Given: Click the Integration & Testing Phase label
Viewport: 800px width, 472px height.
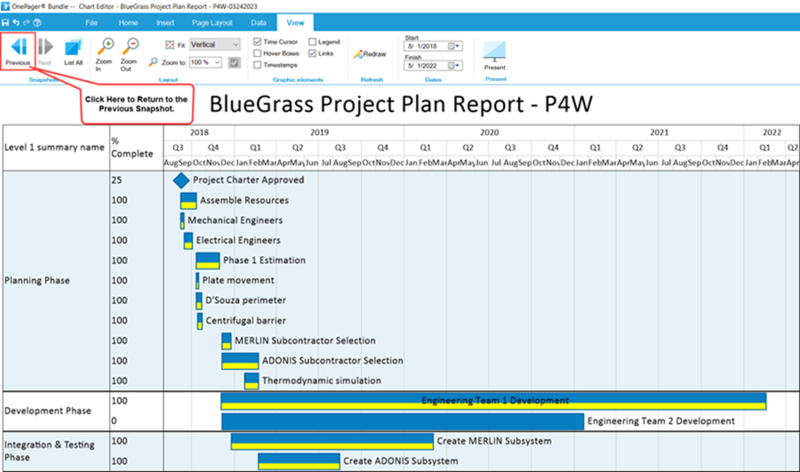Looking at the screenshot, I should click(x=49, y=451).
